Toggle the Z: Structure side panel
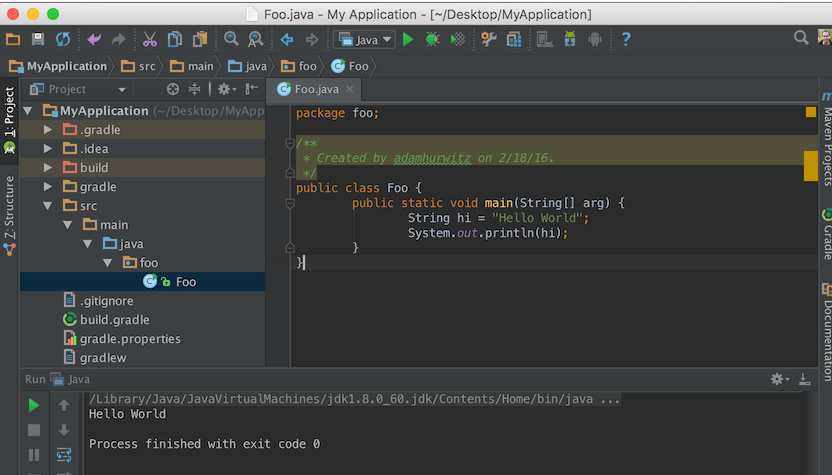 click(9, 208)
